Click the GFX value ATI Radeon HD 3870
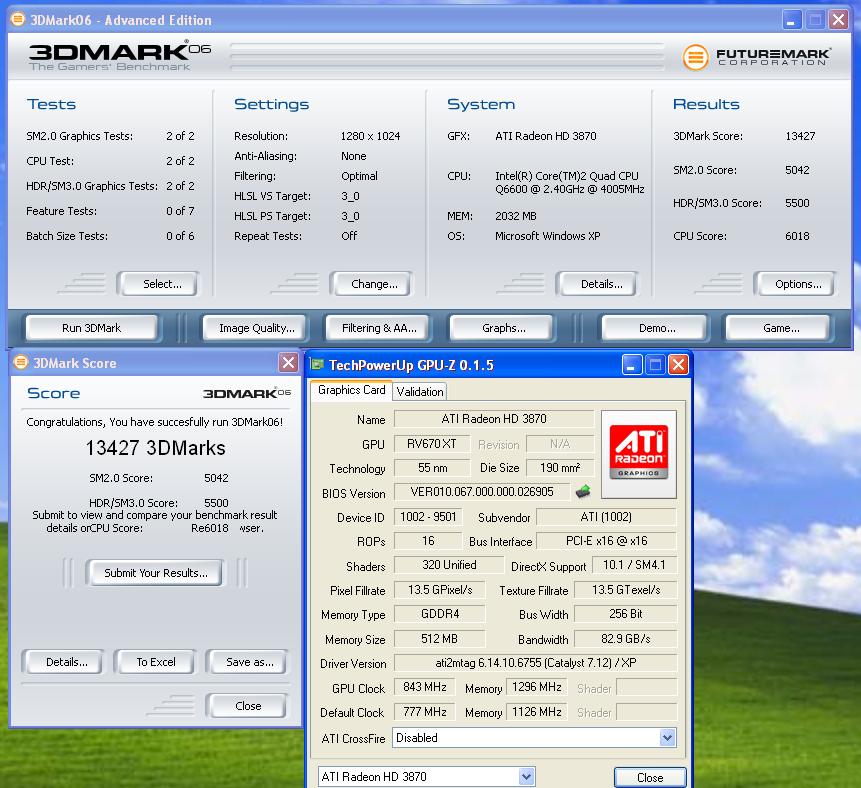Image resolution: width=861 pixels, height=788 pixels. (x=545, y=136)
